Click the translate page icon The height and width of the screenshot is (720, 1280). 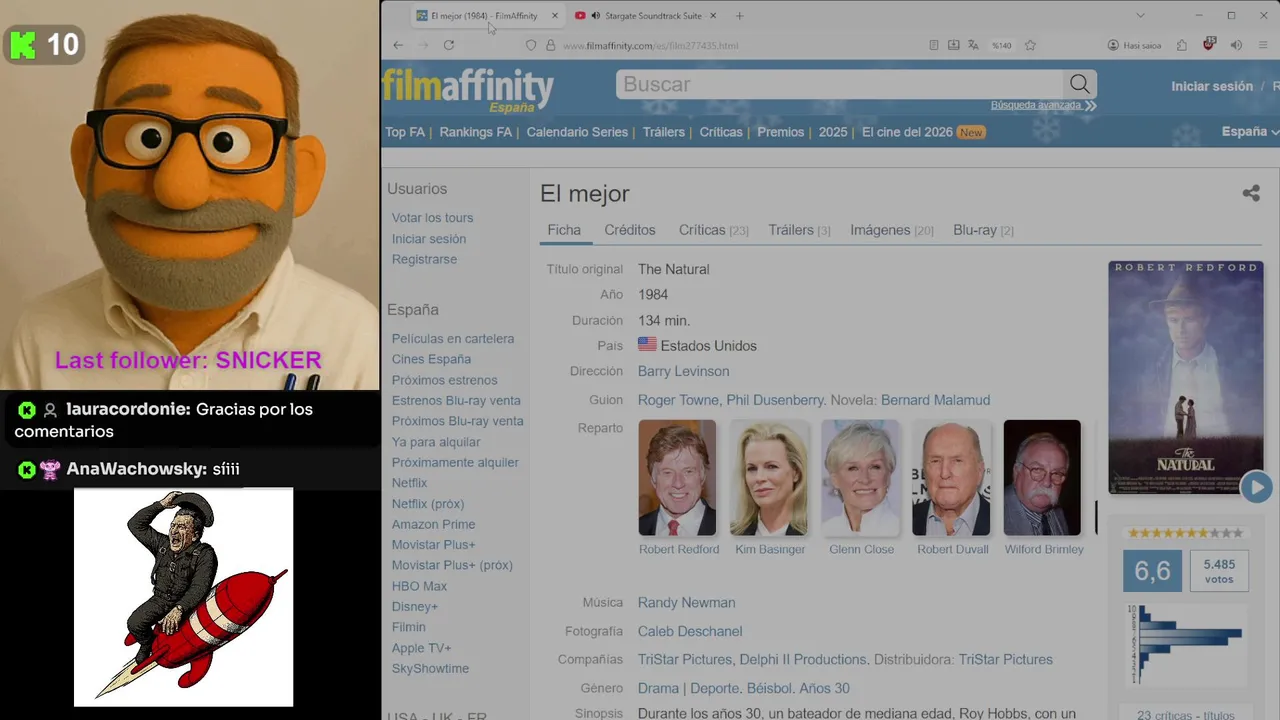point(974,45)
